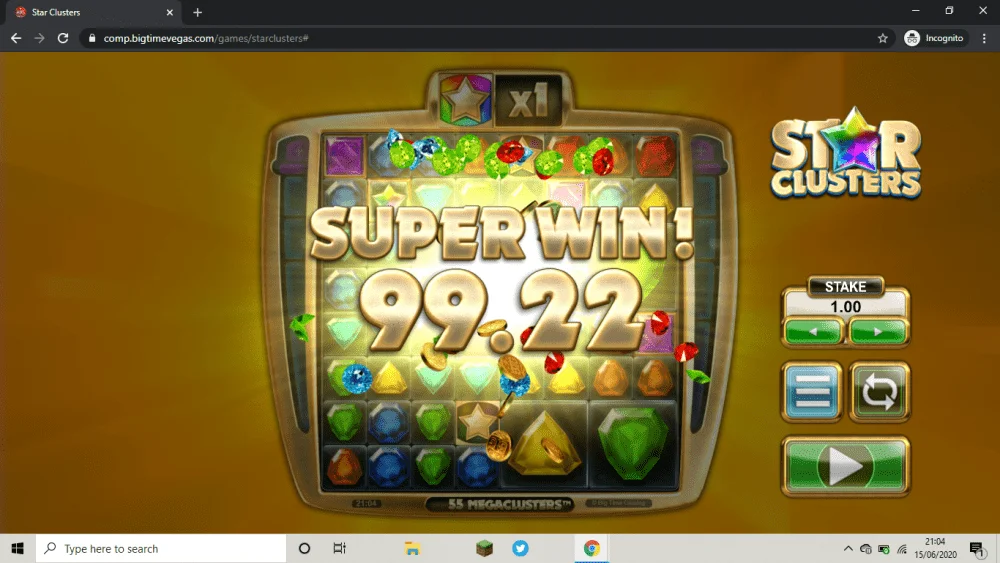1000x563 pixels.
Task: Click the Type here to search box
Action: (161, 548)
